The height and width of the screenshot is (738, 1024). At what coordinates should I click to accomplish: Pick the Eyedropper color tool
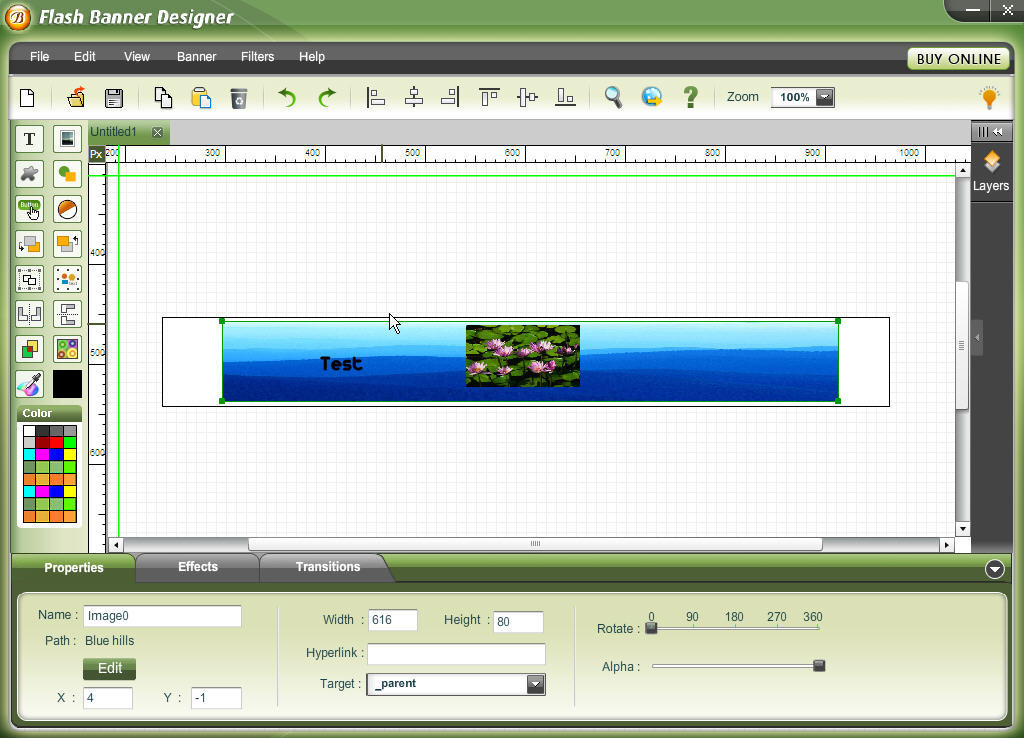click(x=29, y=383)
